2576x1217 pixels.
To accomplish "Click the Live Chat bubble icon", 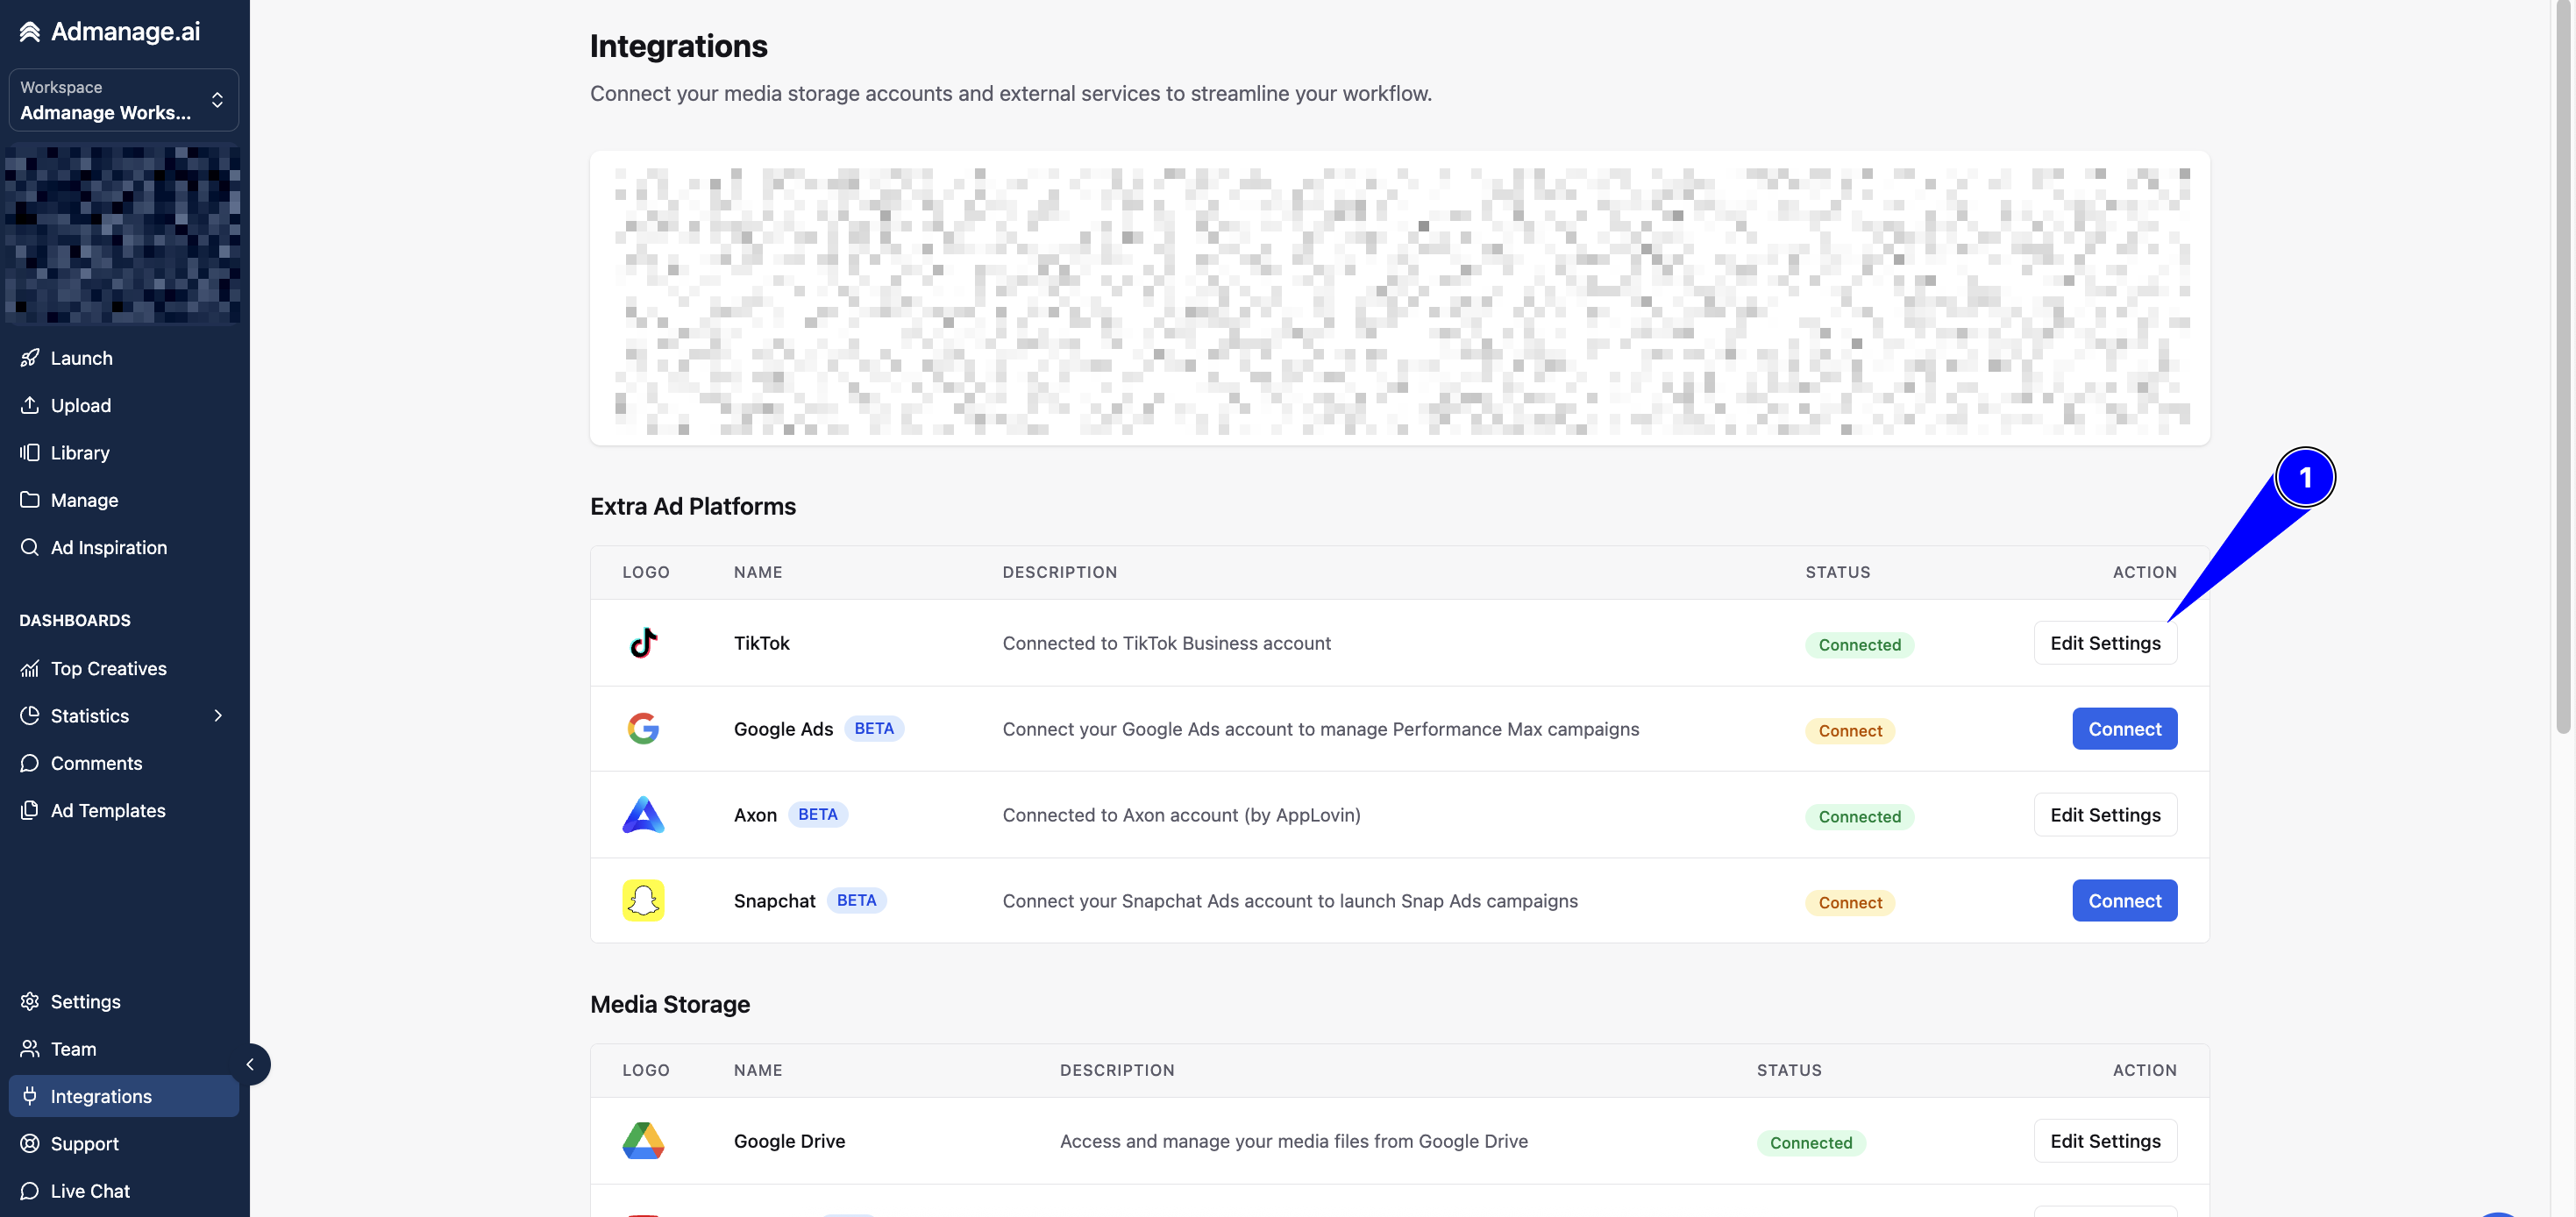I will [30, 1191].
